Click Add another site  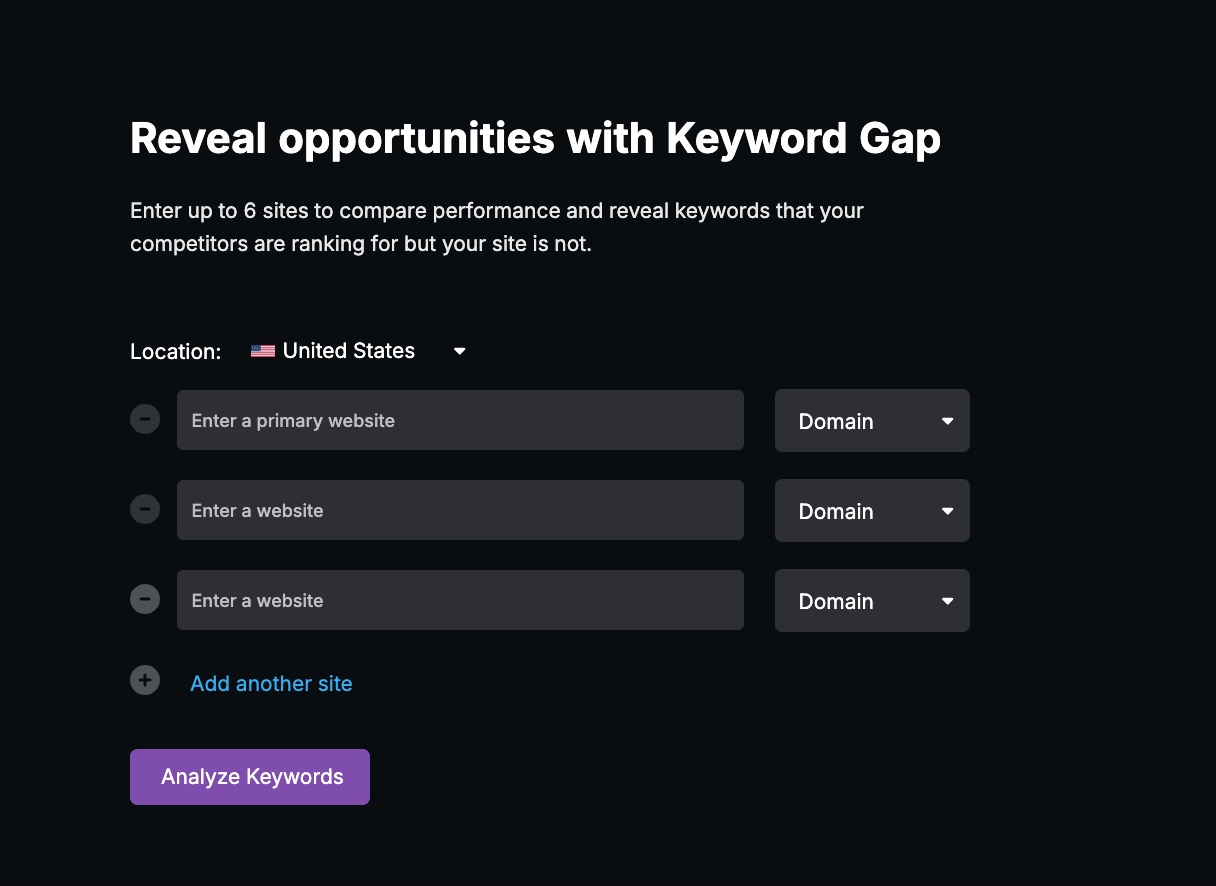point(271,683)
